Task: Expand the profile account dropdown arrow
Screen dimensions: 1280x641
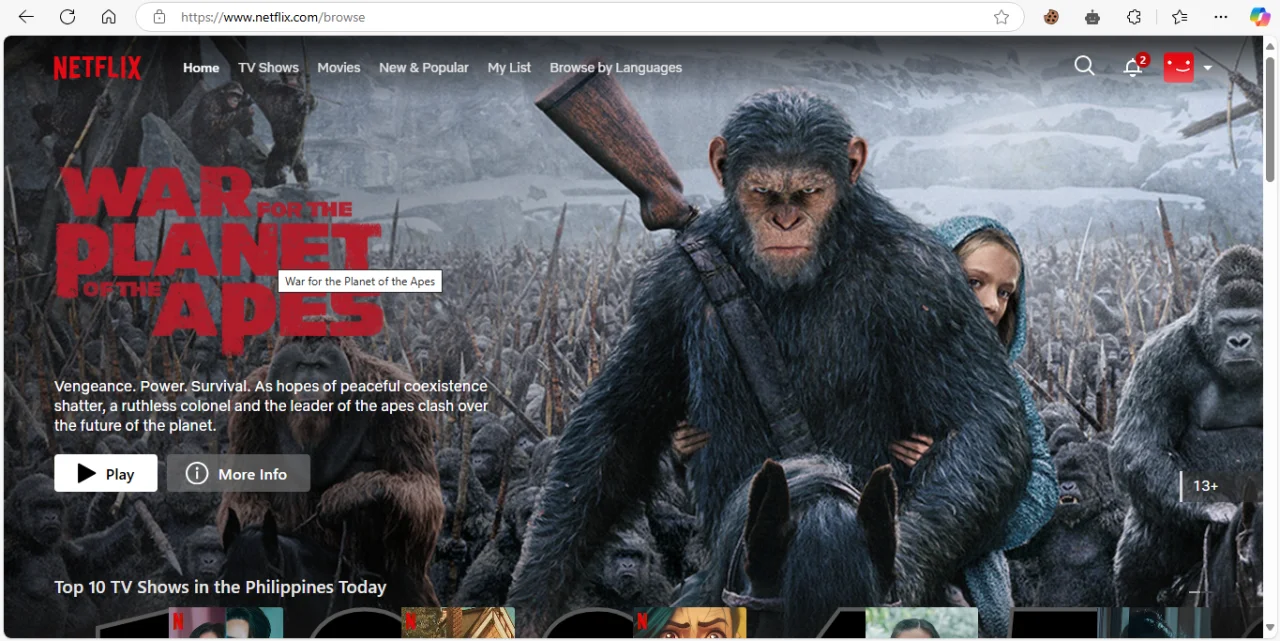Action: pyautogui.click(x=1207, y=68)
